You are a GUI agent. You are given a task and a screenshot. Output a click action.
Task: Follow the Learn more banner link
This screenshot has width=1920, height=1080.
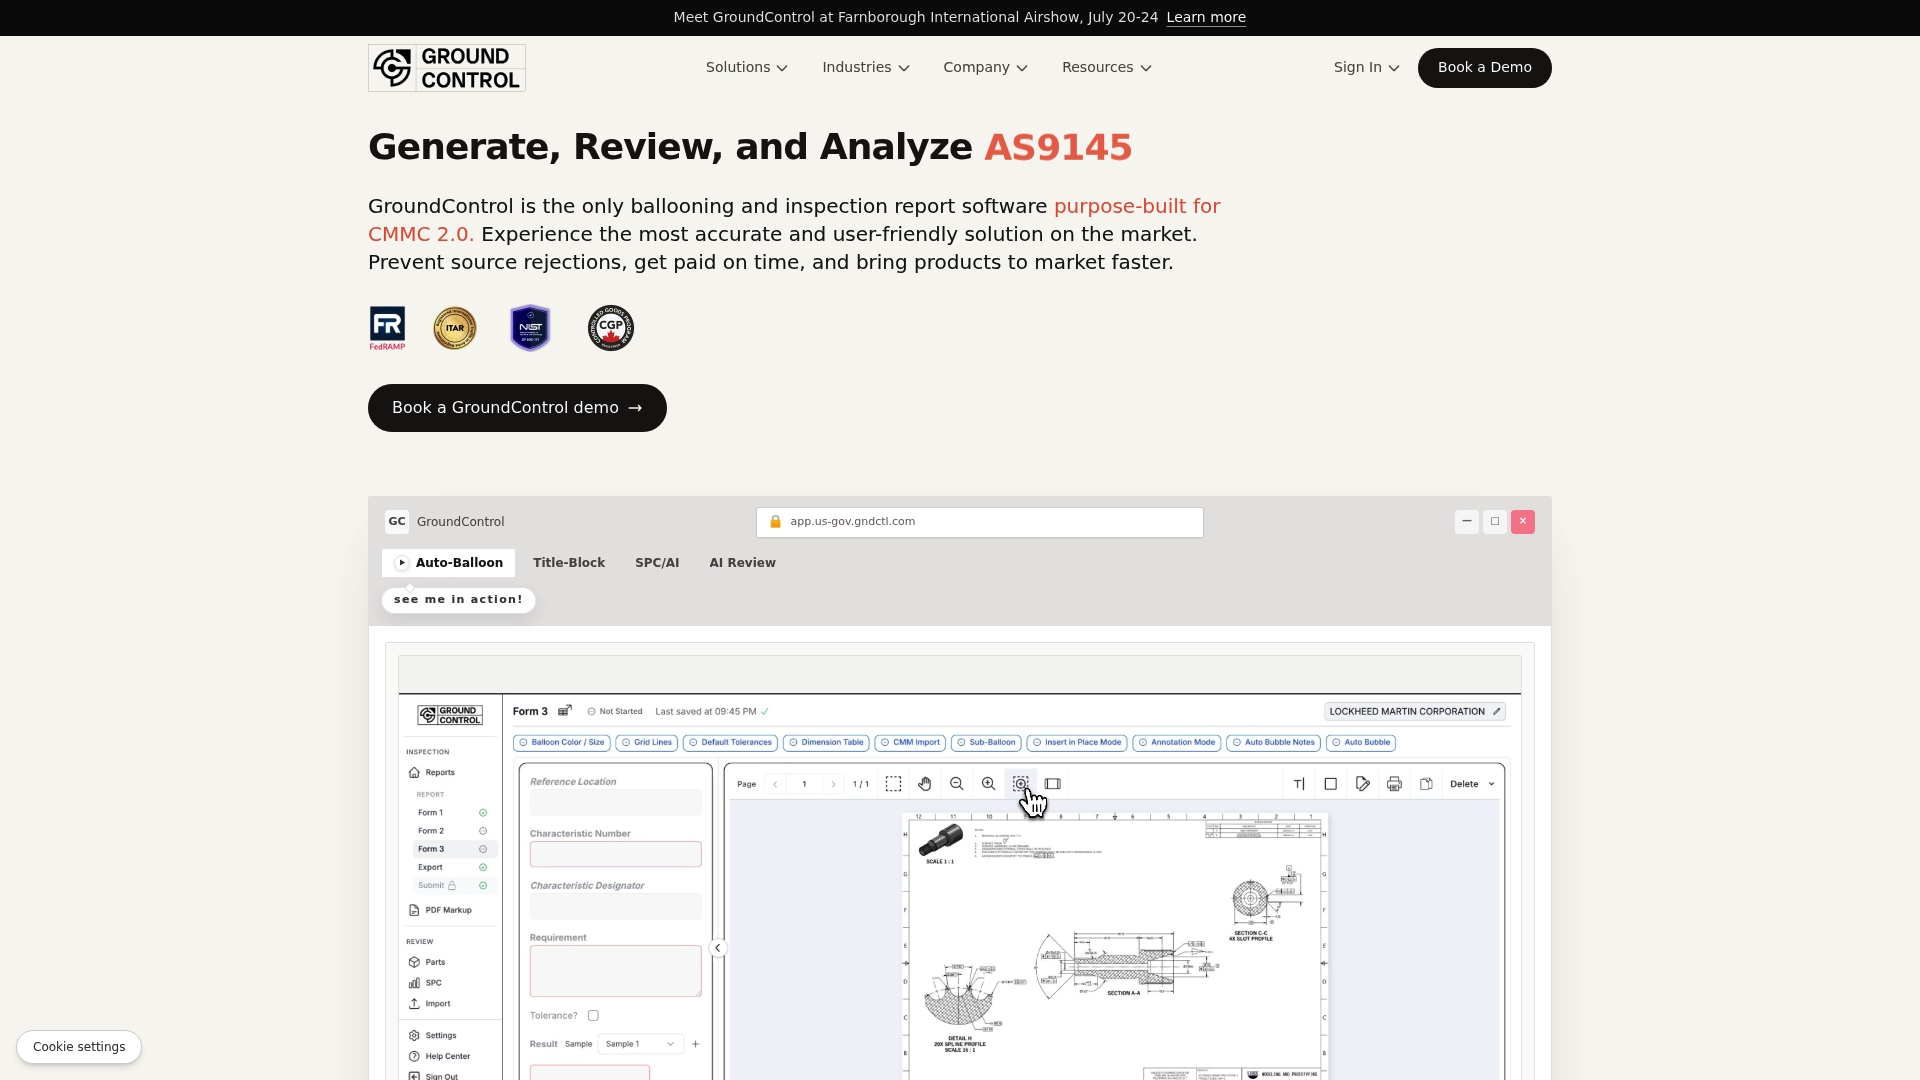[x=1206, y=17]
